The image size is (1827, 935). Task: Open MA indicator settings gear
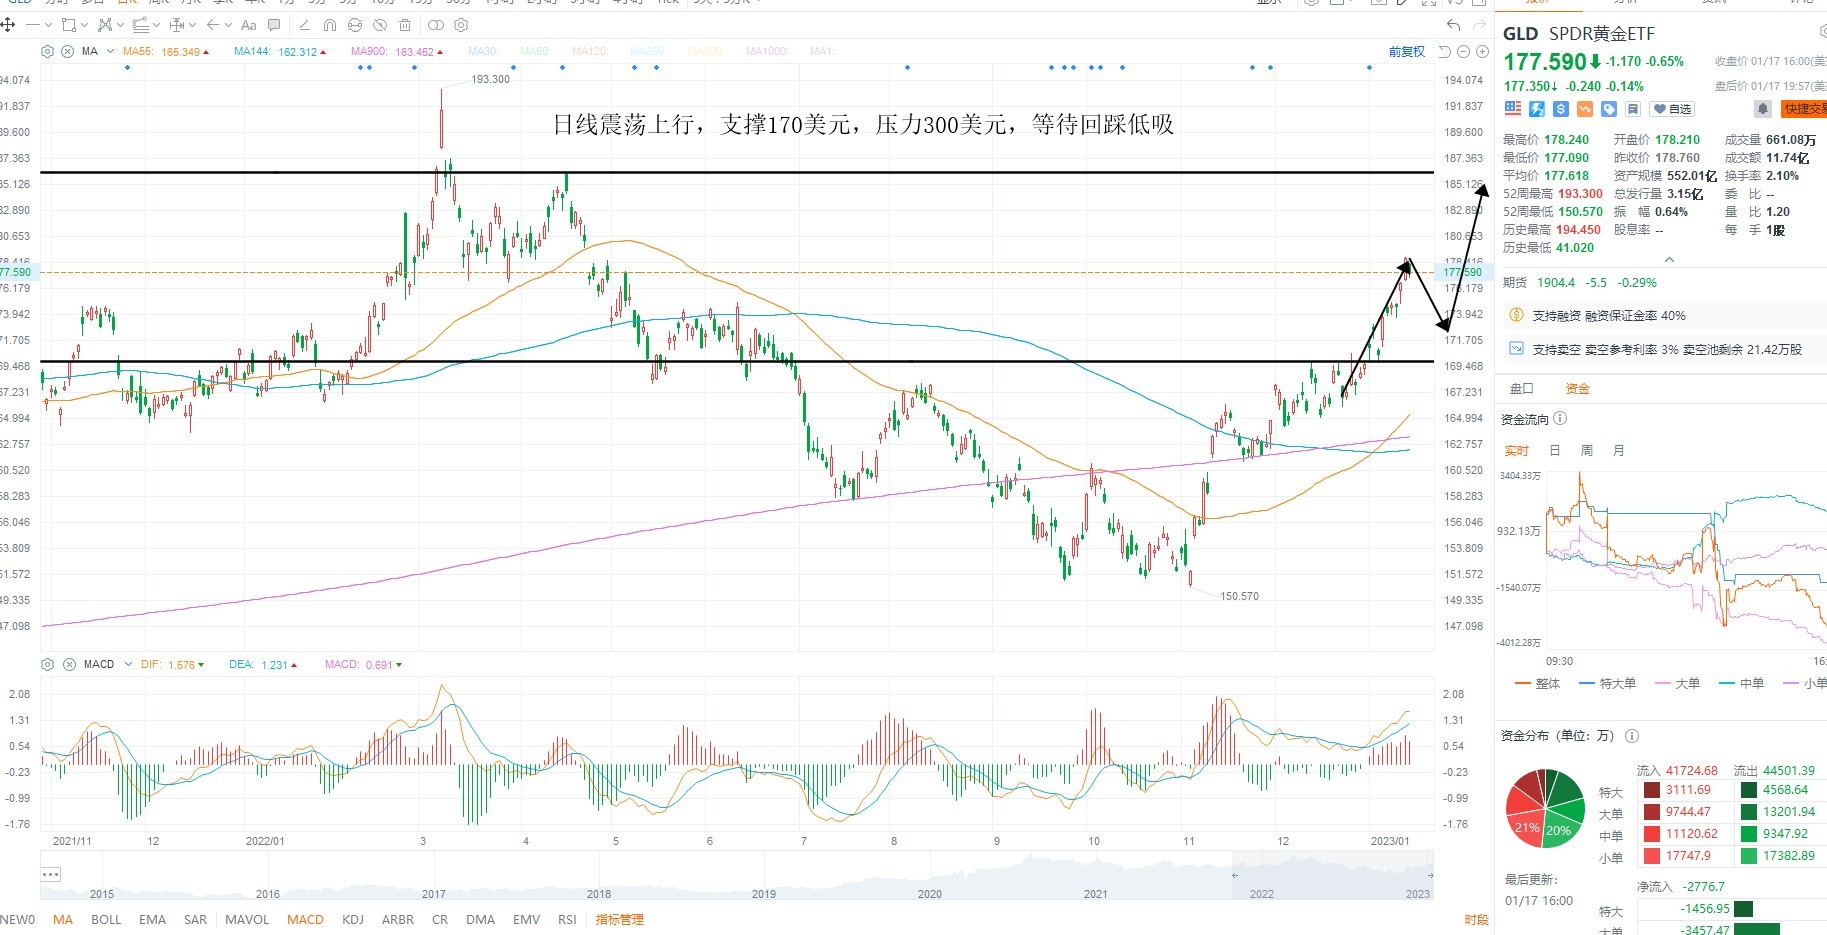(47, 51)
